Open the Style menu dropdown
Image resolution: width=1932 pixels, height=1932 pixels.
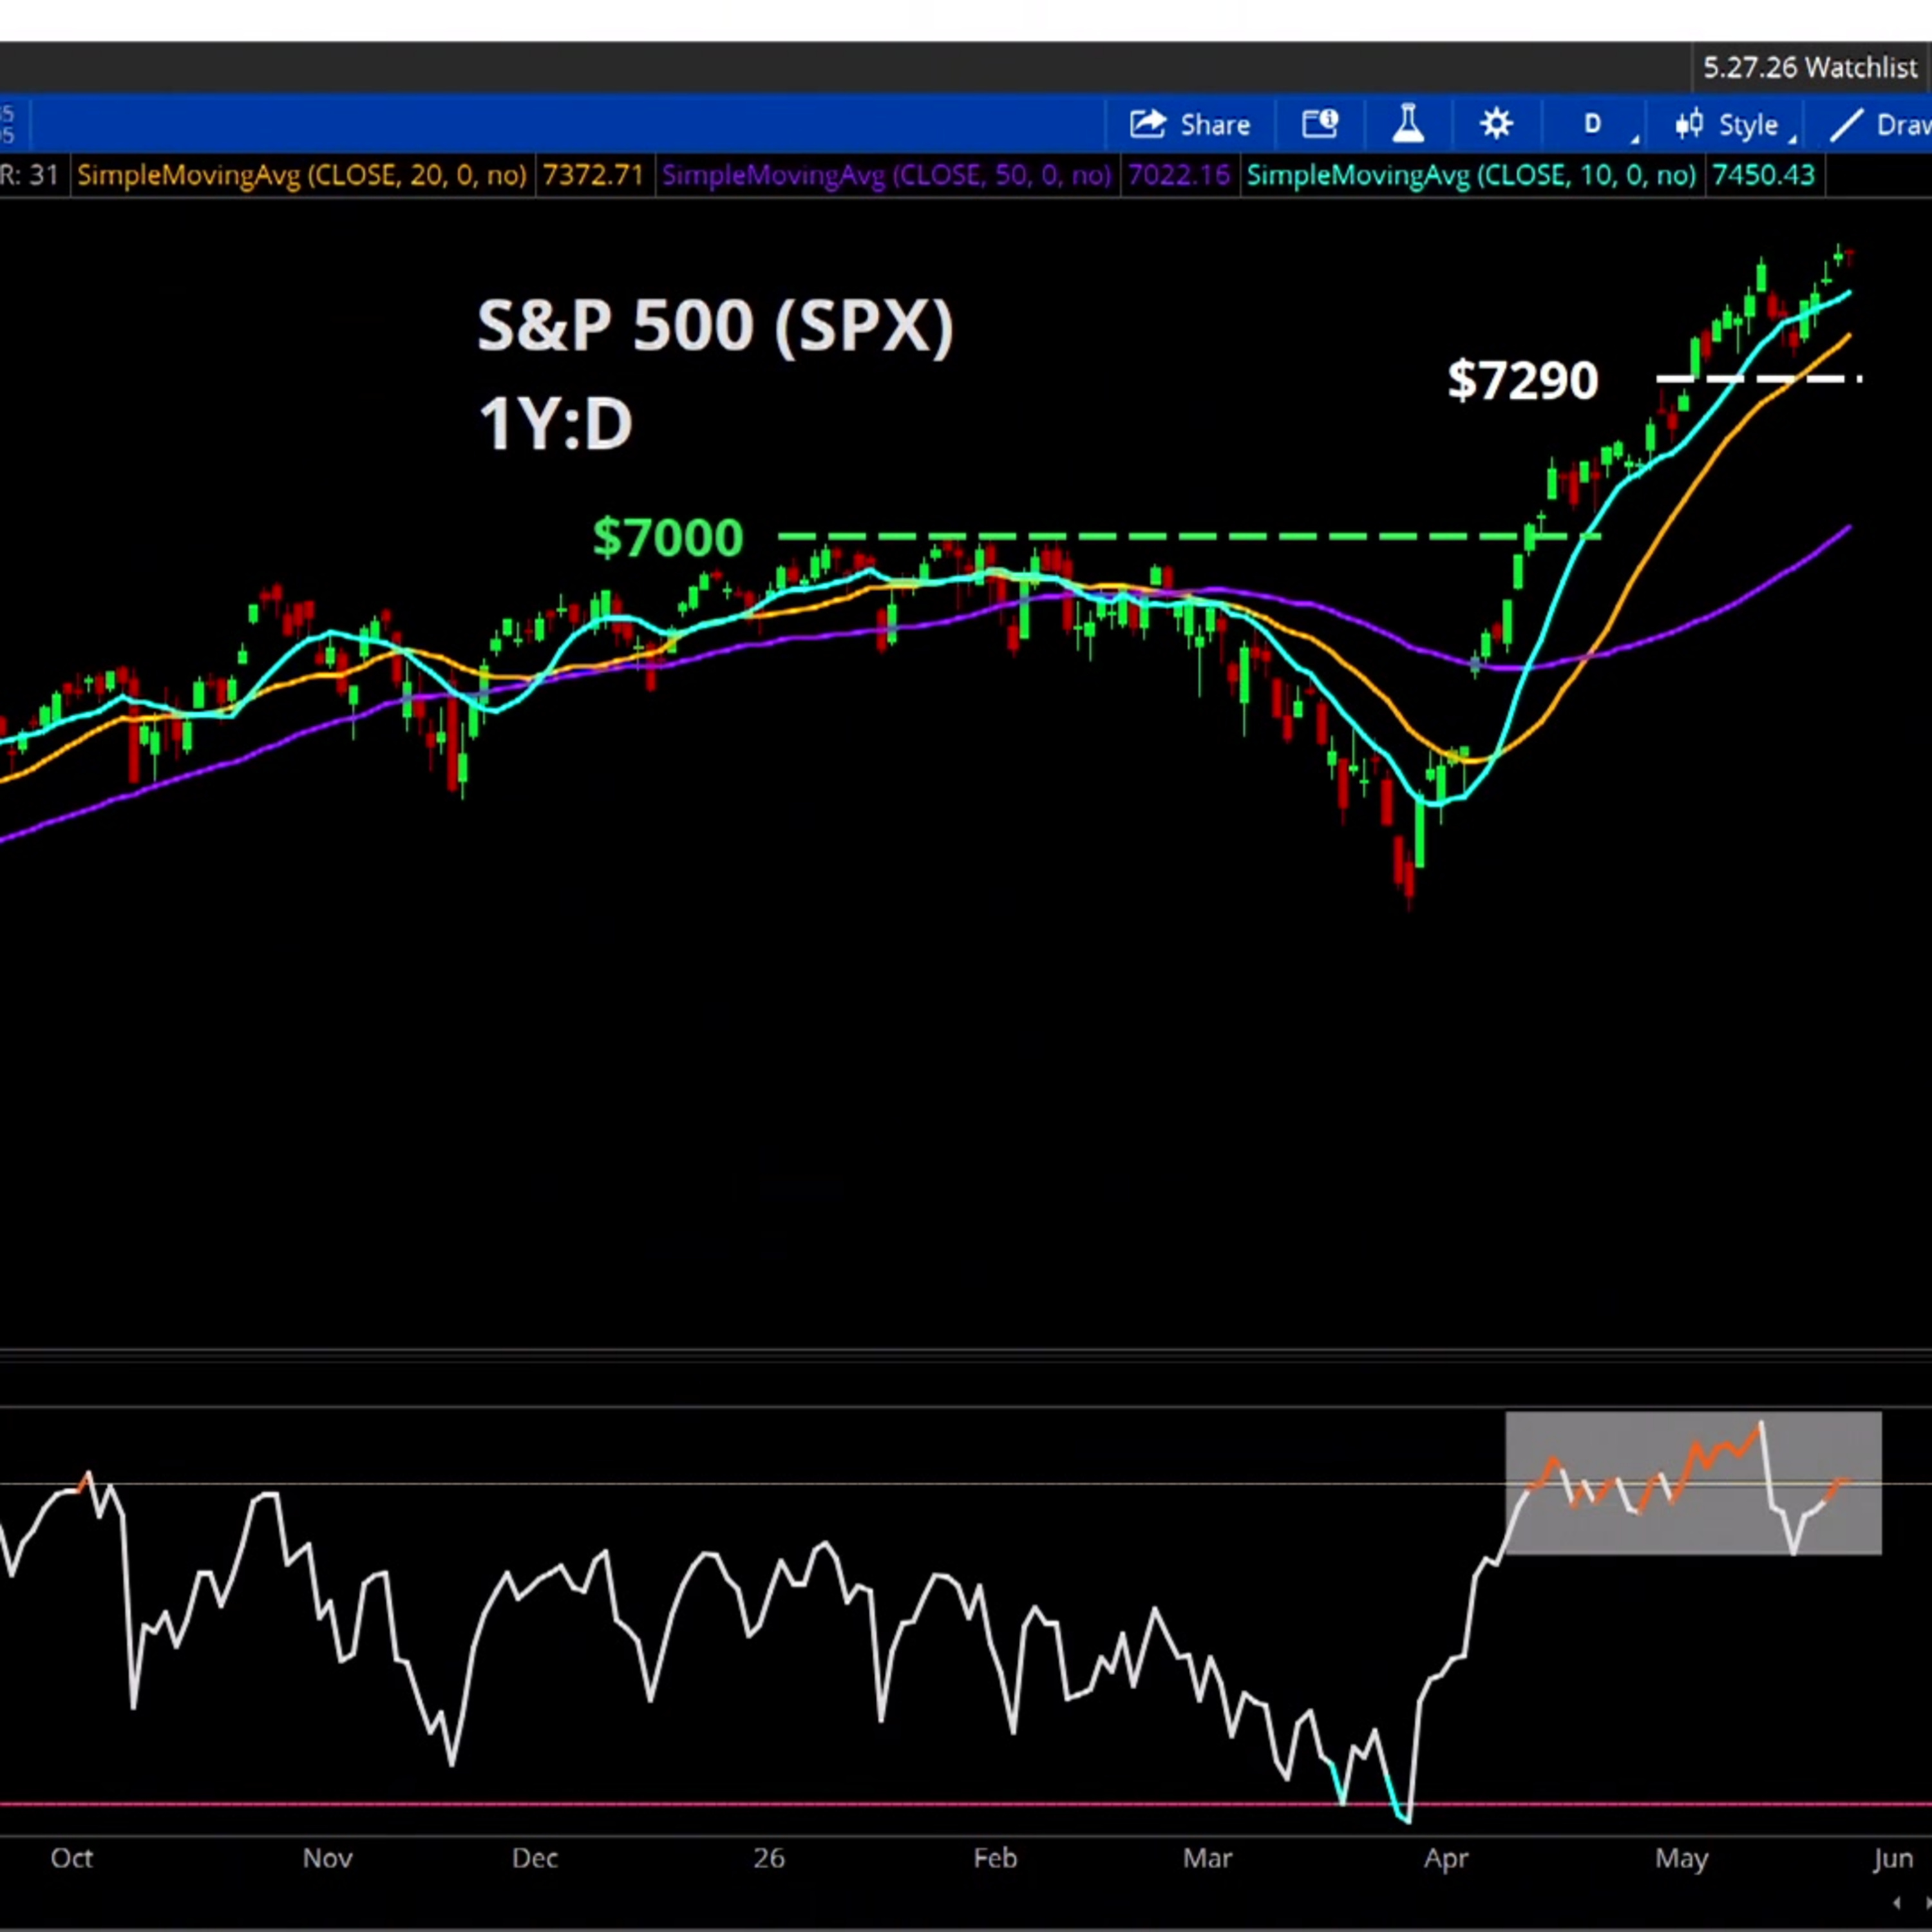click(1736, 125)
